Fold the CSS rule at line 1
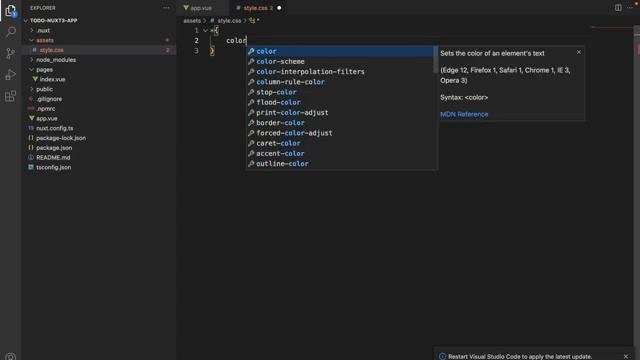Image resolution: width=640 pixels, height=360 pixels. (205, 31)
